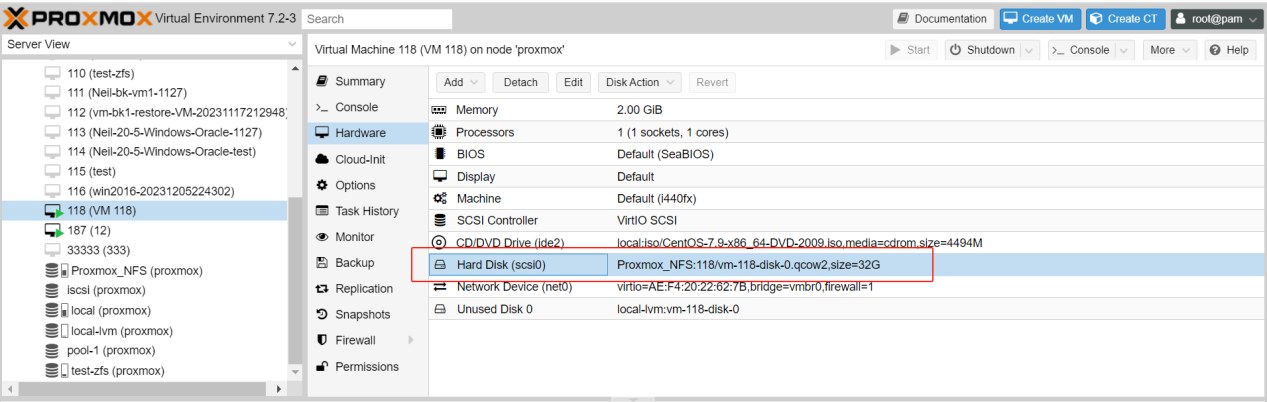This screenshot has height=402, width=1267.
Task: Click the SCSI Controller database icon
Action: pos(438,221)
